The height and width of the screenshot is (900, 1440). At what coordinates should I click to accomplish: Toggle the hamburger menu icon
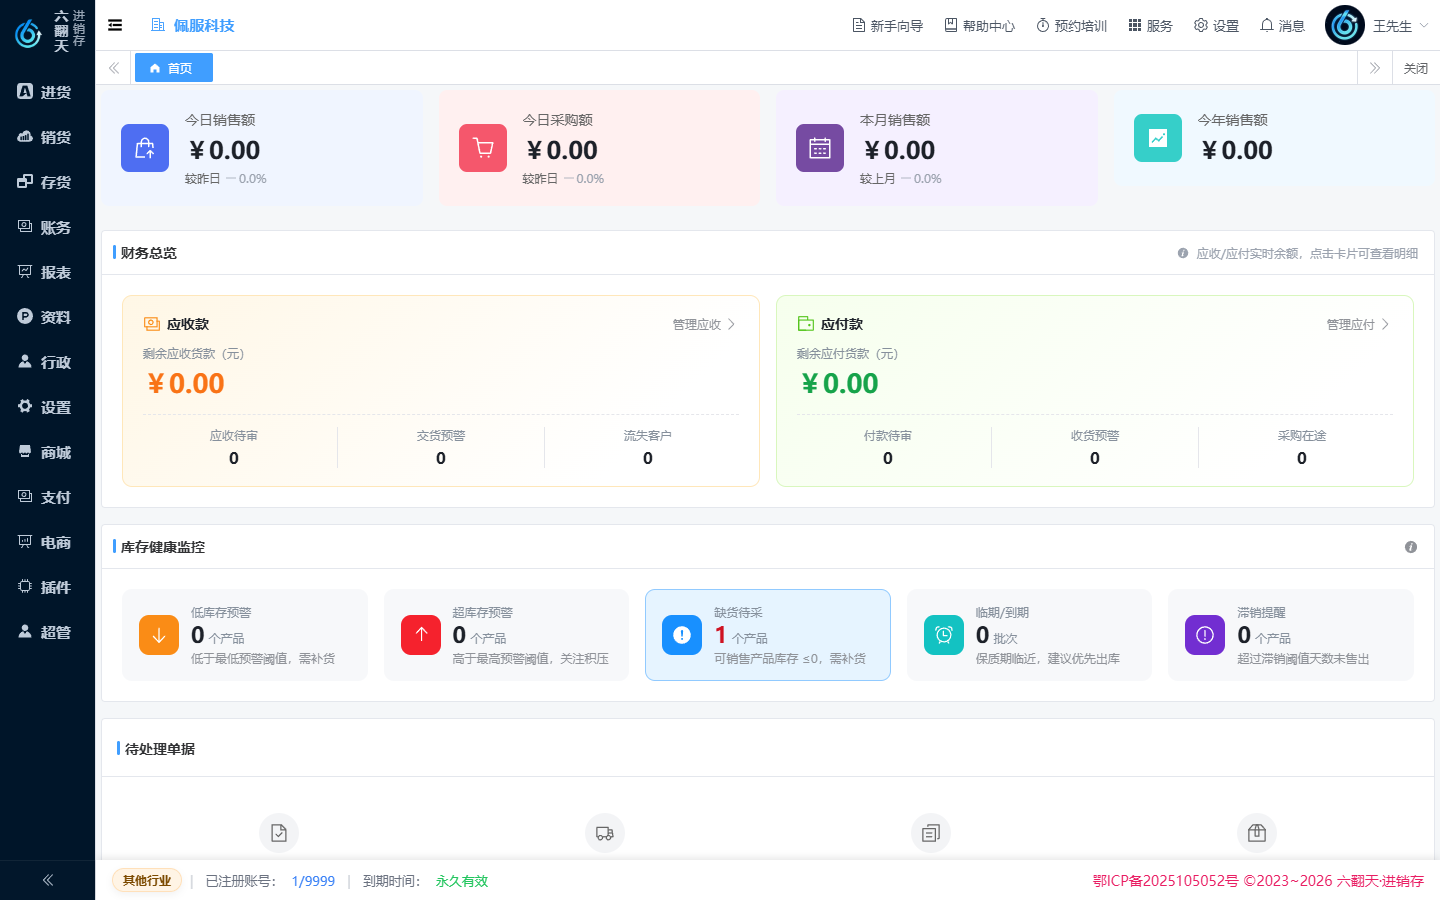click(115, 25)
